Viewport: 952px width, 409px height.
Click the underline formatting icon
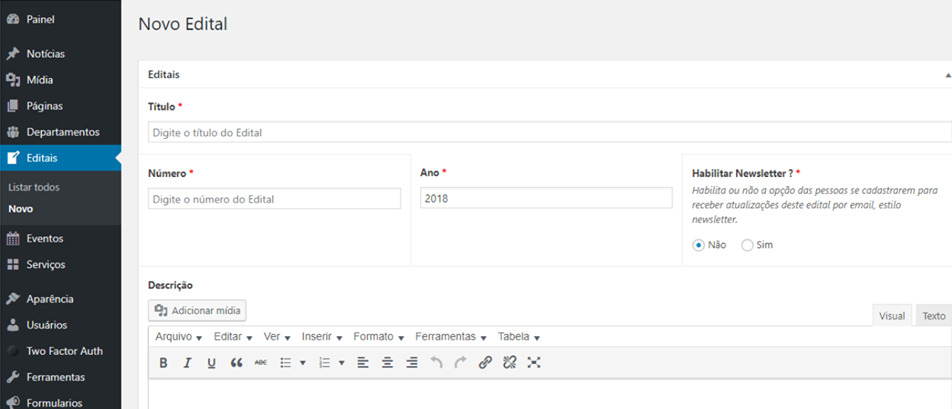pos(211,363)
